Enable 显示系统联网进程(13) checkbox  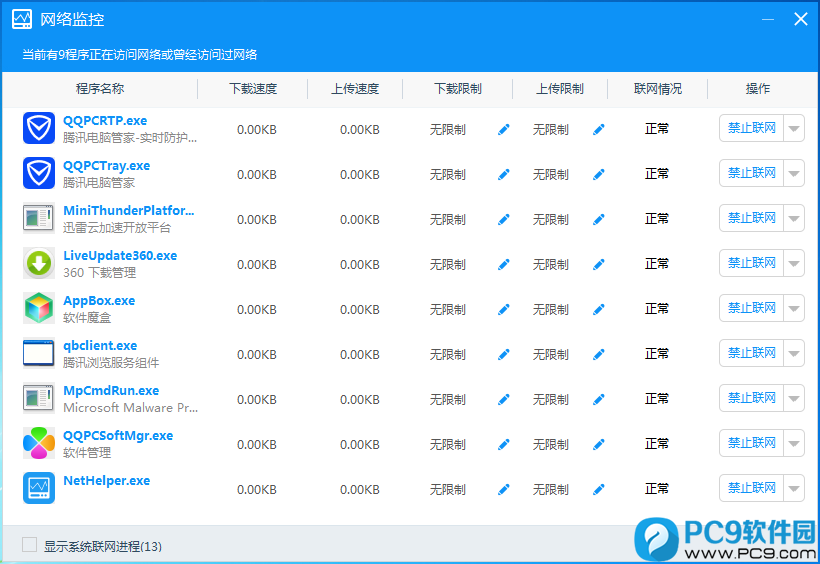(x=29, y=545)
